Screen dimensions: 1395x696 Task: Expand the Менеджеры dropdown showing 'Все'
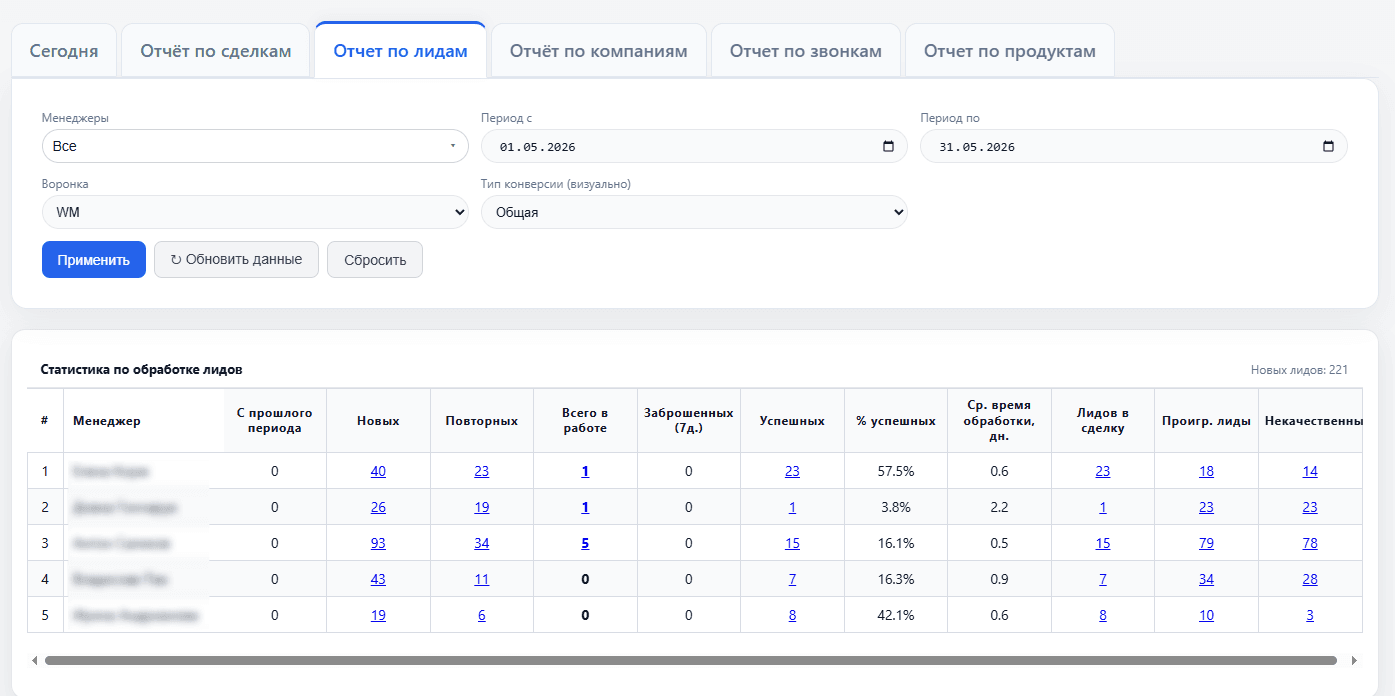pyautogui.click(x=255, y=146)
